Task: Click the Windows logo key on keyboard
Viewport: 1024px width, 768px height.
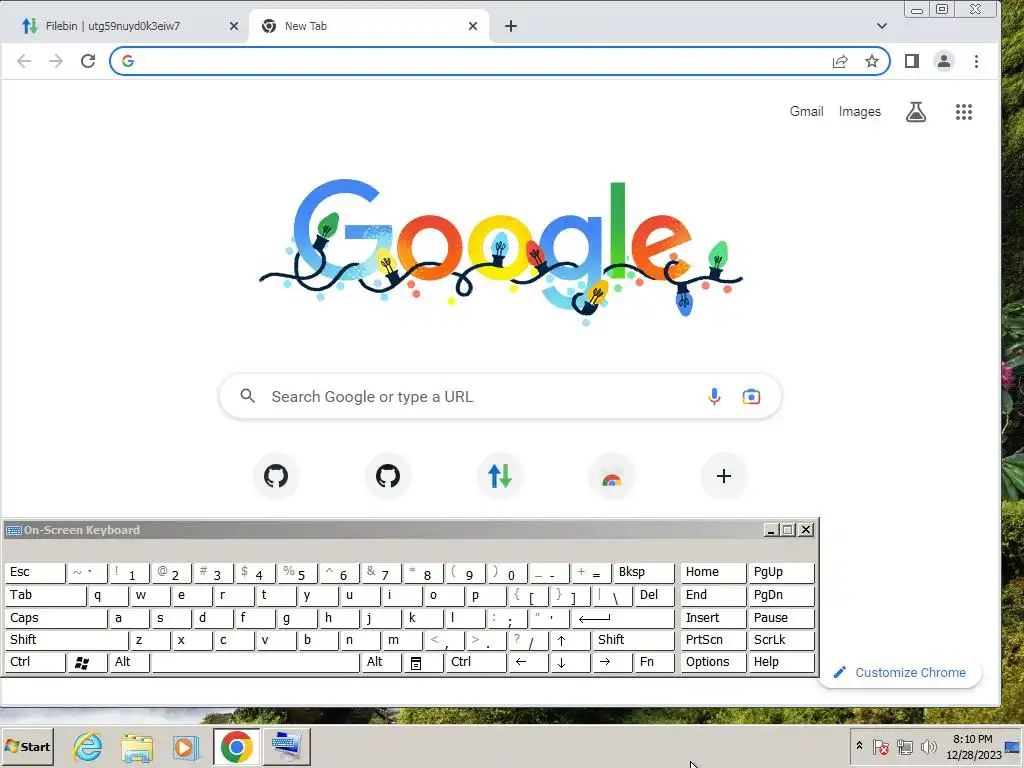Action: click(x=86, y=662)
